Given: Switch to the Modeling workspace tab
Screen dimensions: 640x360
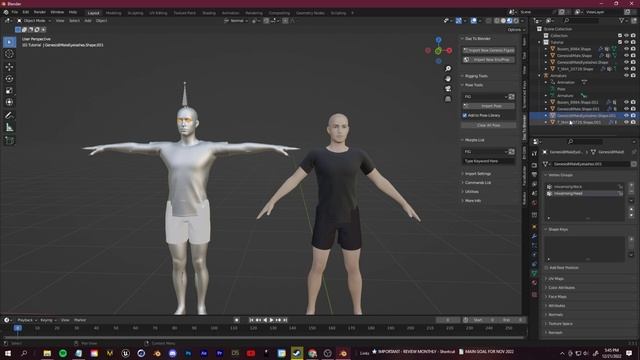Looking at the screenshot, I should tap(113, 13).
